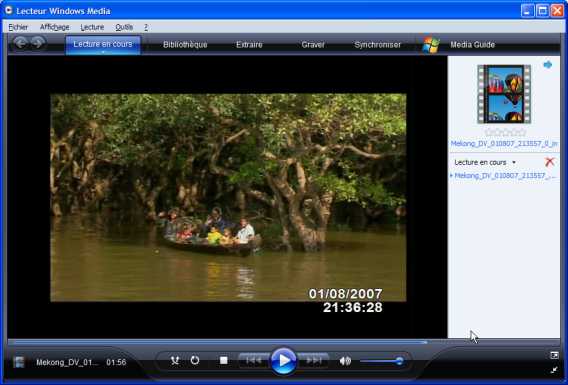568x385 pixels.
Task: Switch to the Graver tab
Action: click(313, 45)
